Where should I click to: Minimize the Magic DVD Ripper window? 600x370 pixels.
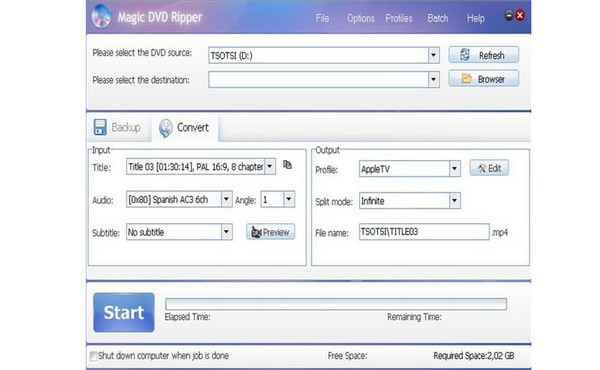pos(509,15)
